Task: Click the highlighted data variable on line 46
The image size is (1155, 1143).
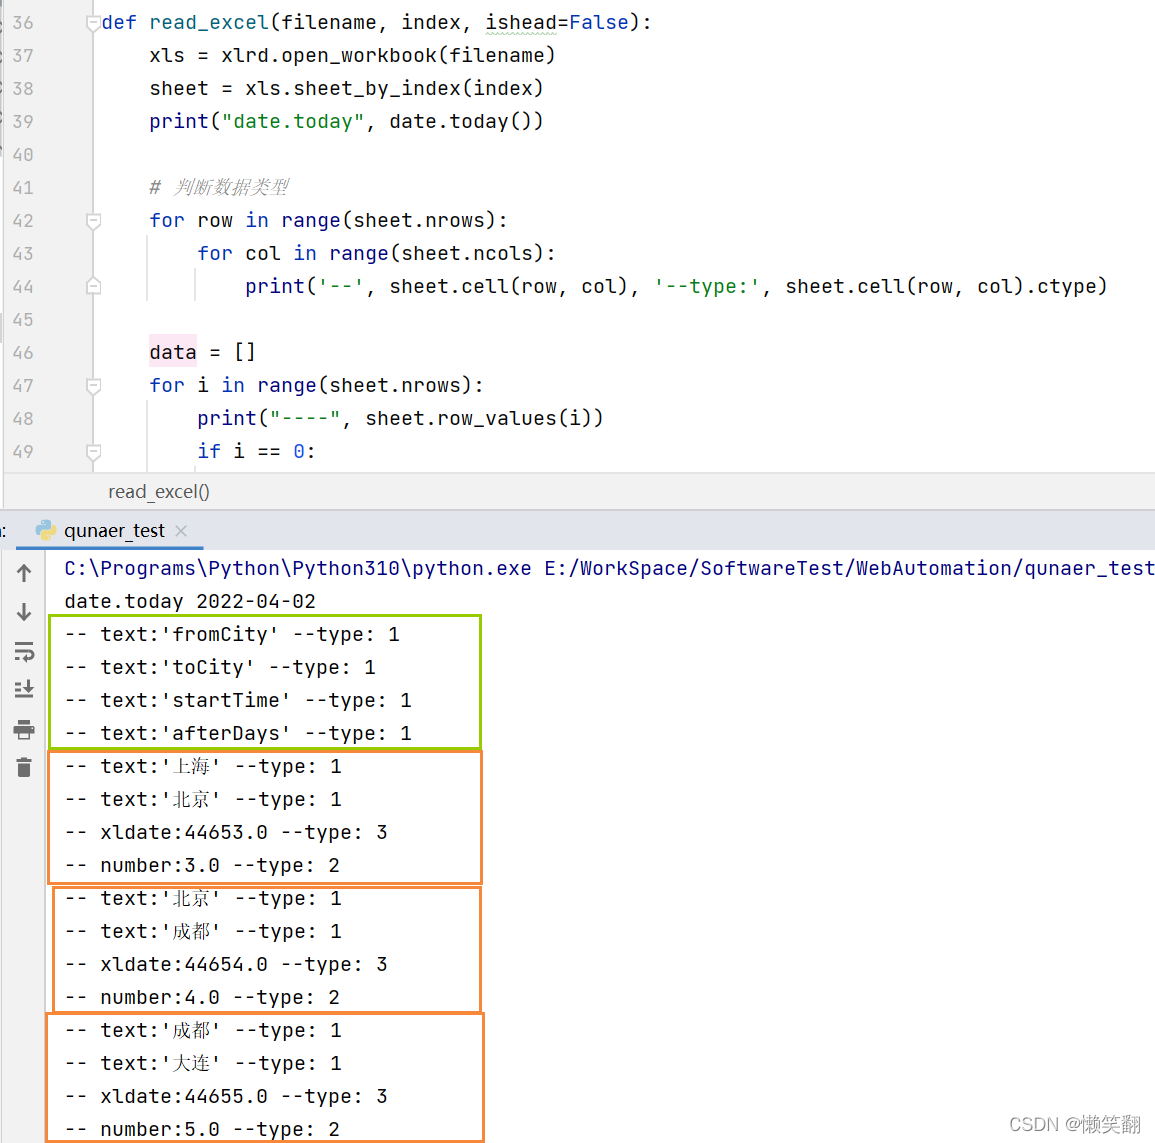Action: [172, 351]
